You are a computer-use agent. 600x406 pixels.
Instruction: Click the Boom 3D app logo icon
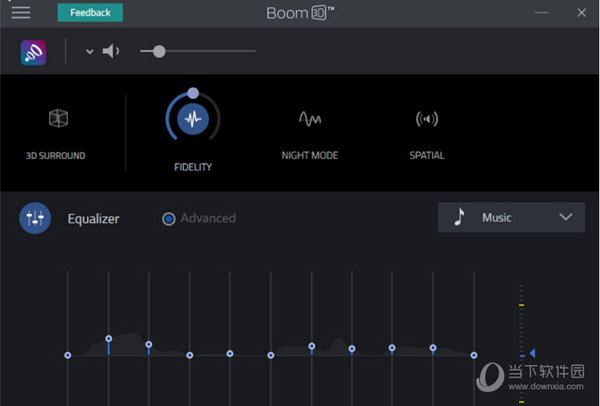(x=33, y=52)
